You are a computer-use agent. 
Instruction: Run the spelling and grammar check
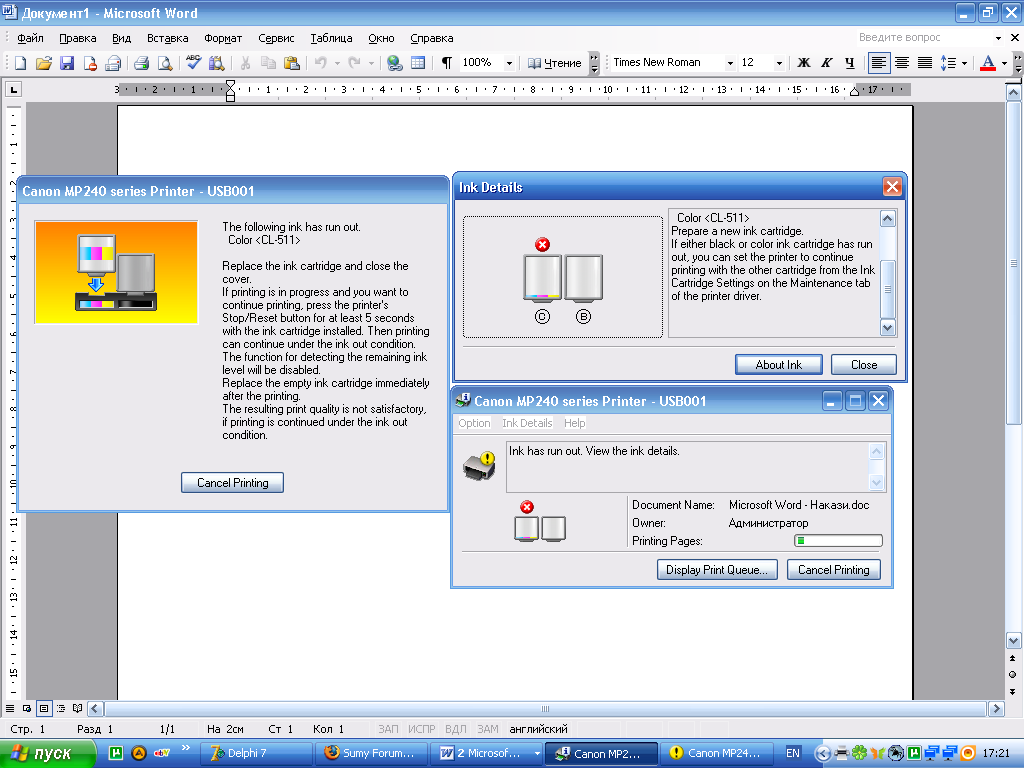pyautogui.click(x=193, y=63)
